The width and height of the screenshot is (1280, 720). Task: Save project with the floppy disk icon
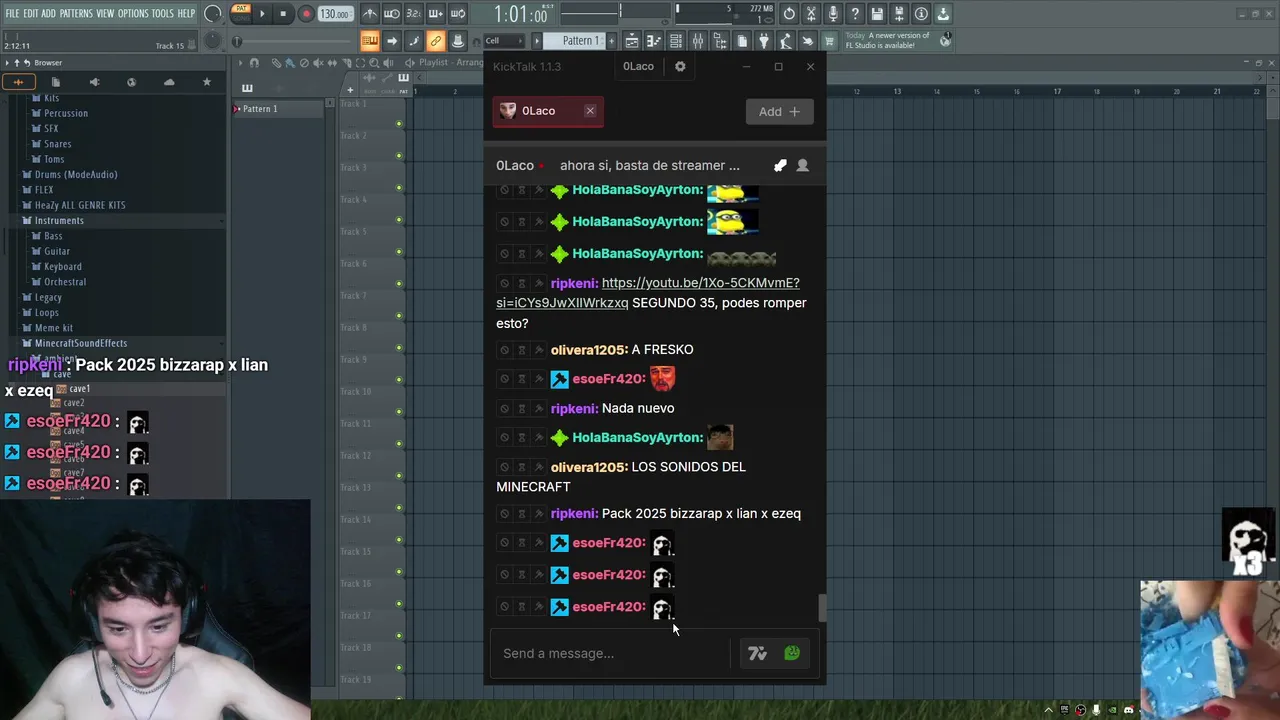tap(877, 14)
